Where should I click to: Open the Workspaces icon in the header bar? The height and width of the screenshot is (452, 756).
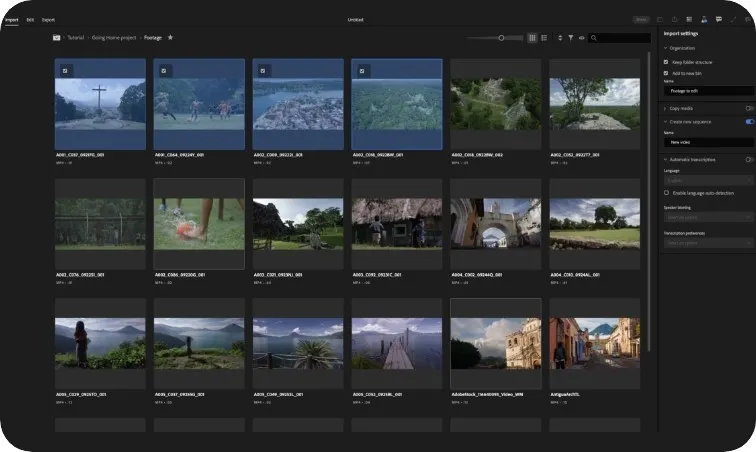(689, 19)
